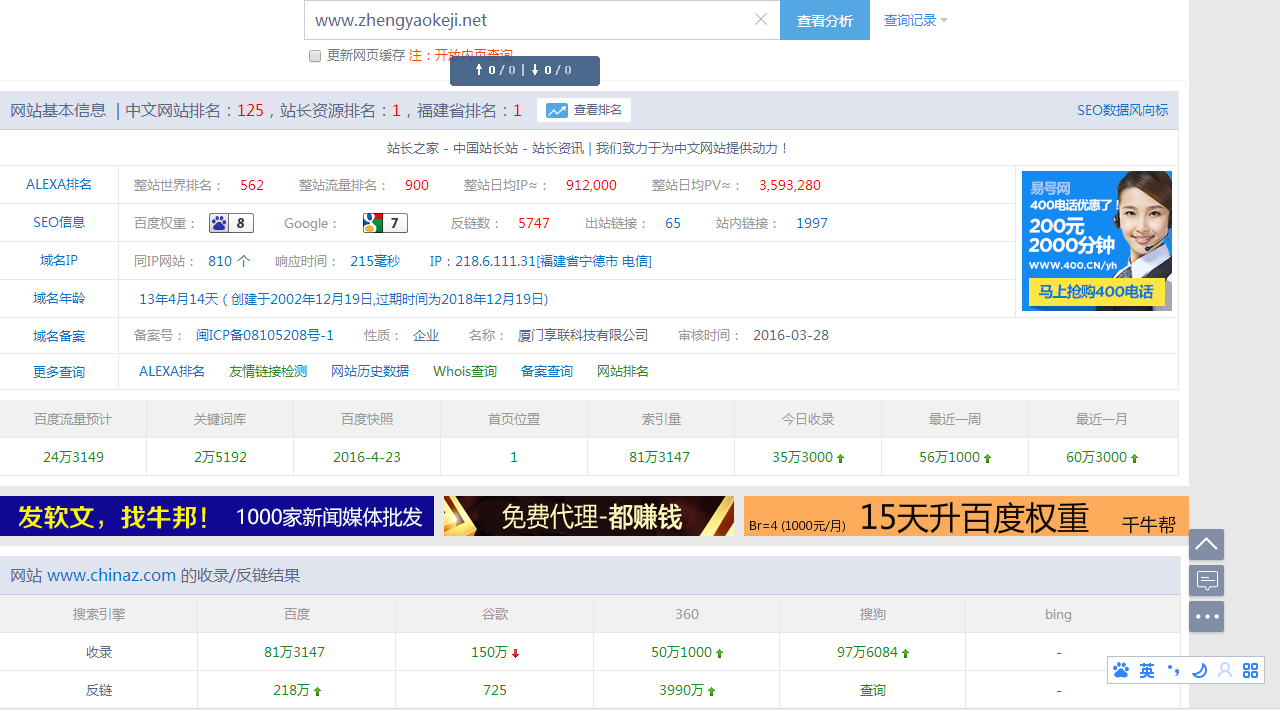Viewport: 1280px width, 711px height.
Task: Click same-IP sites count 810
Action: 220,261
